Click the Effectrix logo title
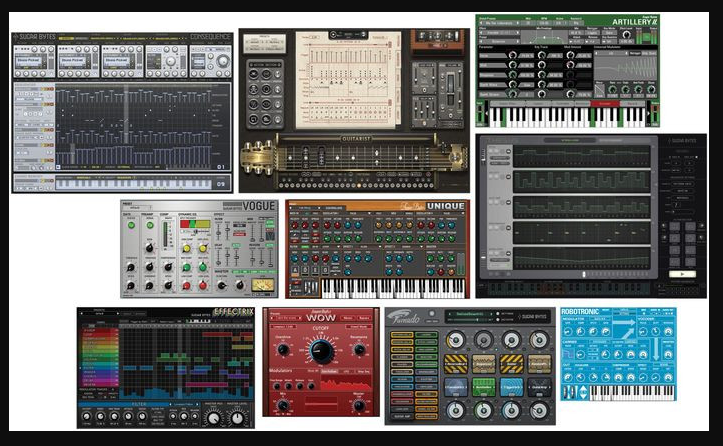Viewport: 723px width, 446px height. pos(233,312)
